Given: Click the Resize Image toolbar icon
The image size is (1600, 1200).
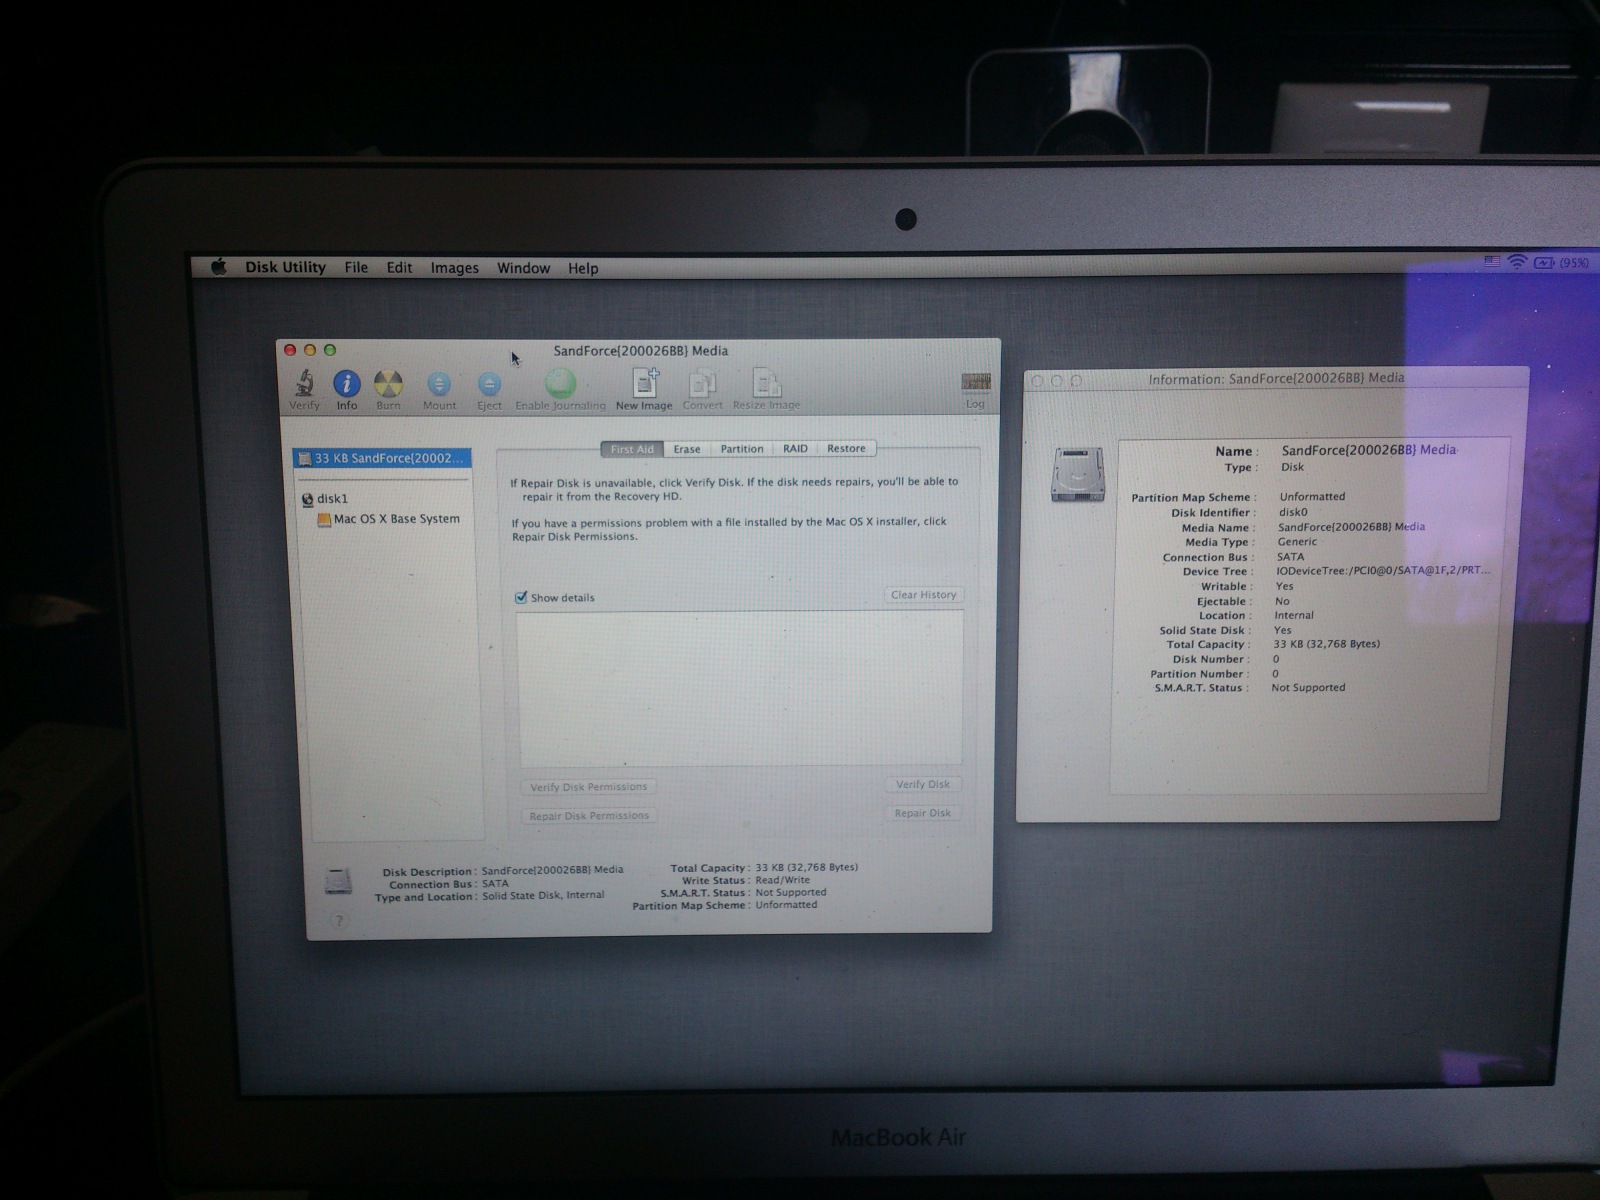Looking at the screenshot, I should click(x=767, y=383).
